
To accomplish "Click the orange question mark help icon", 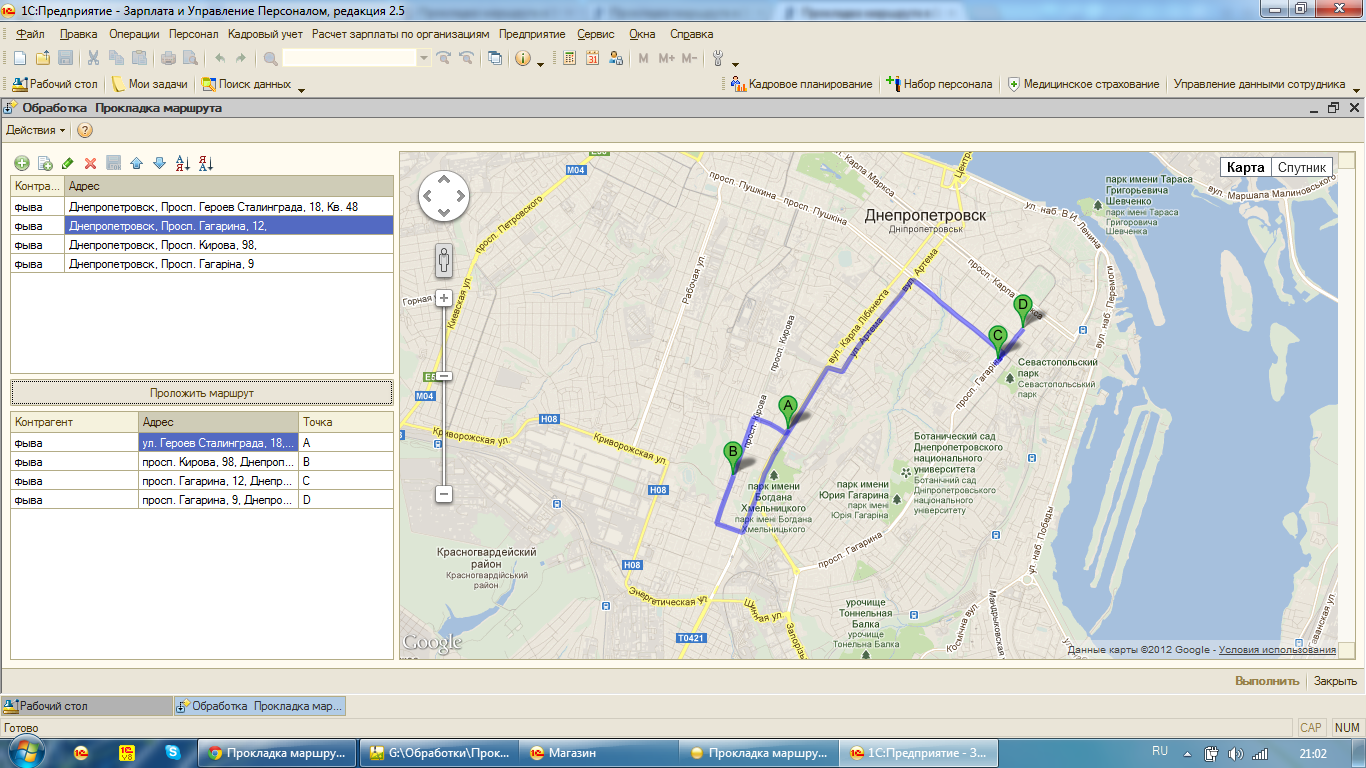I will (85, 130).
